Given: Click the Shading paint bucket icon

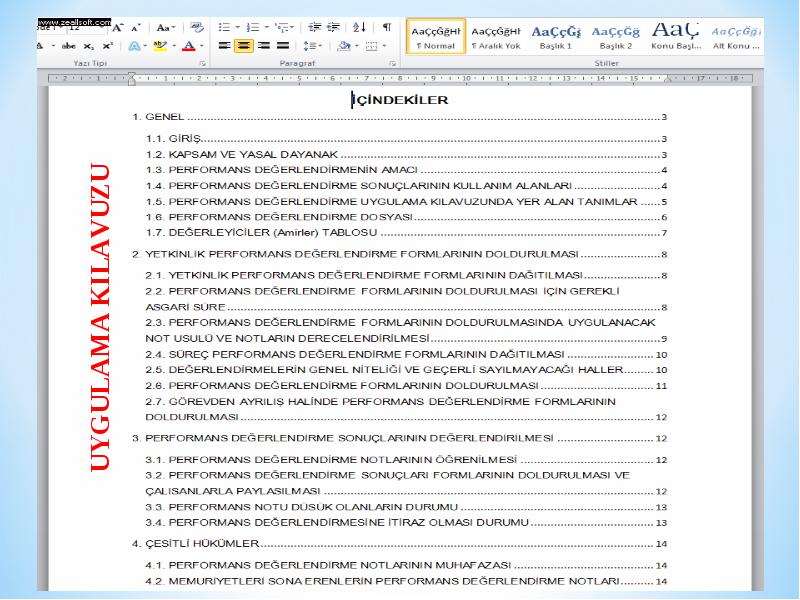Looking at the screenshot, I should 344,46.
